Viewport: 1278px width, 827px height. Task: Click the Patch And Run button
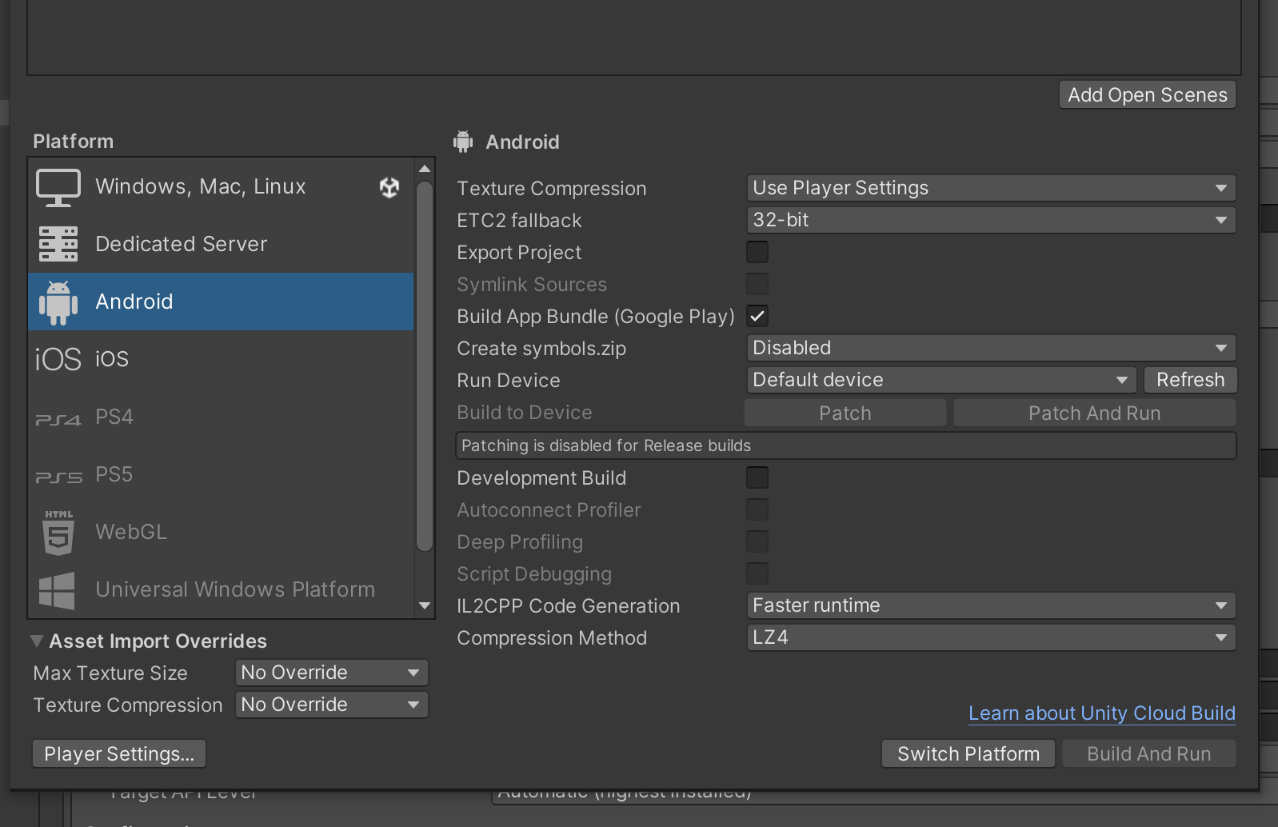pos(1094,413)
